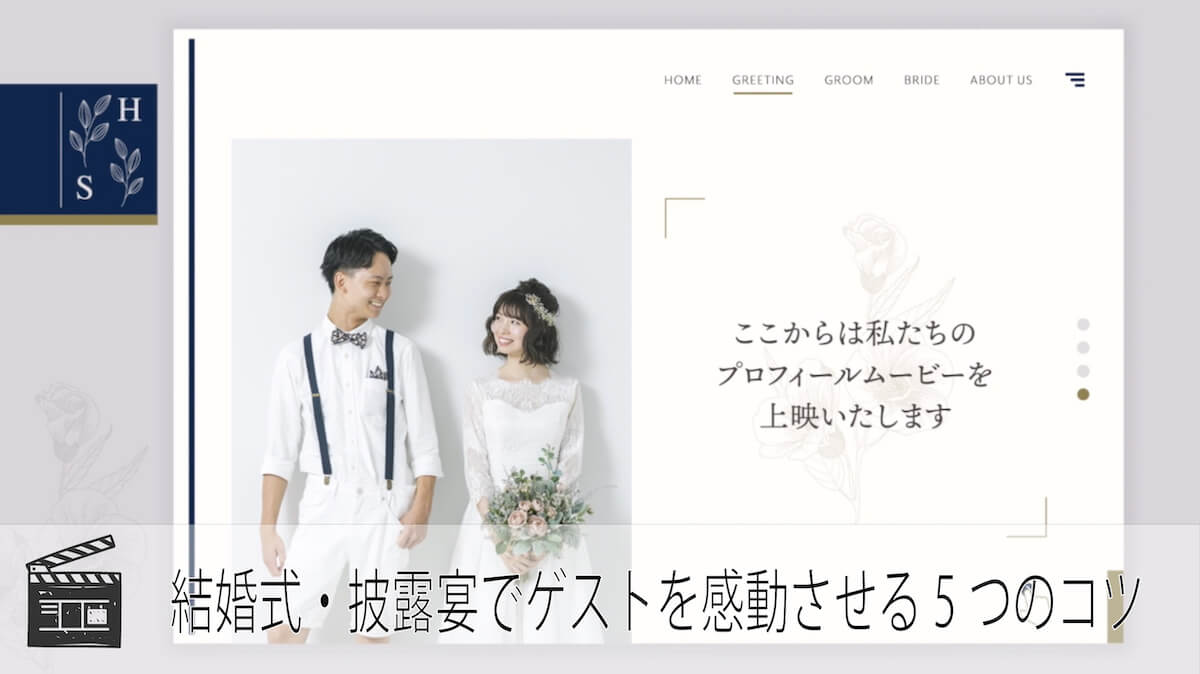Click the gold underline beneath GREETING

click(x=763, y=92)
